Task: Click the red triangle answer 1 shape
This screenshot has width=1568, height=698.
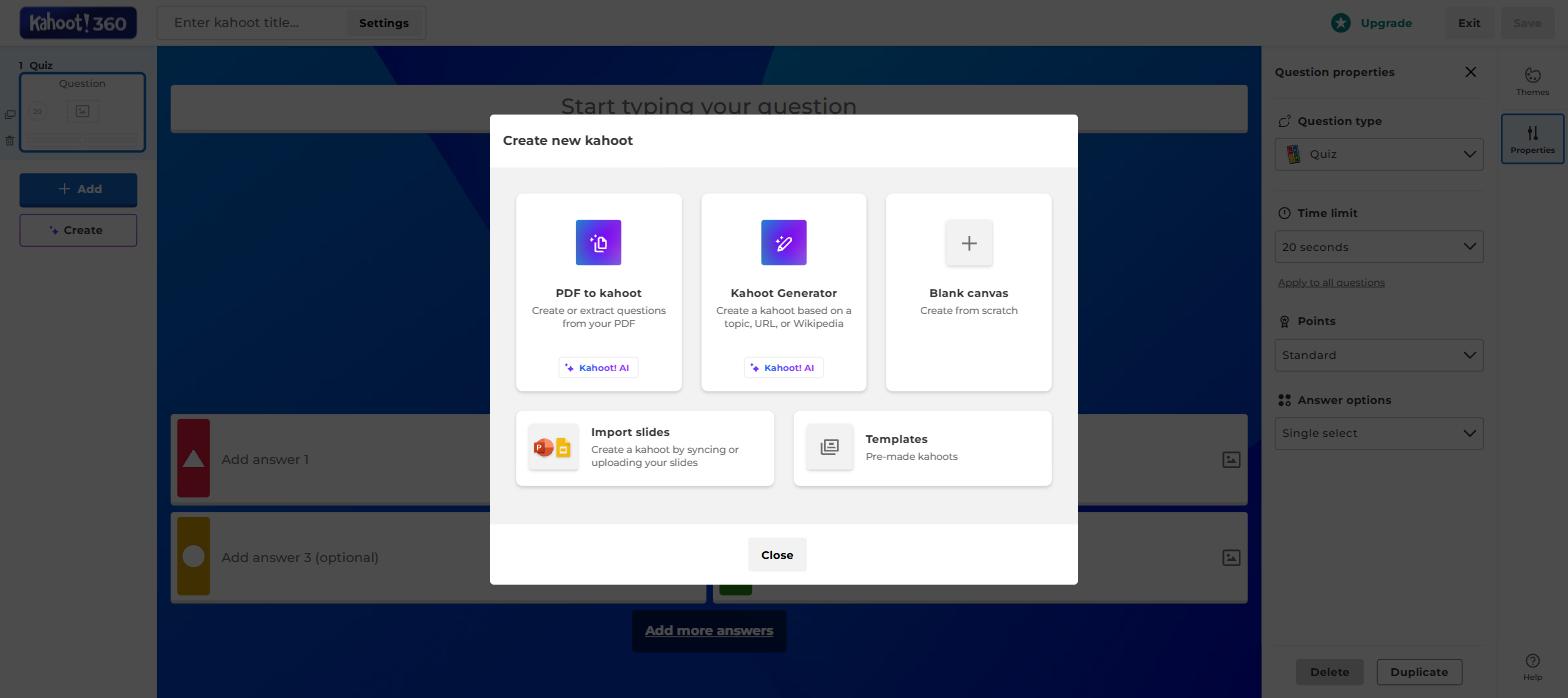Action: click(193, 458)
